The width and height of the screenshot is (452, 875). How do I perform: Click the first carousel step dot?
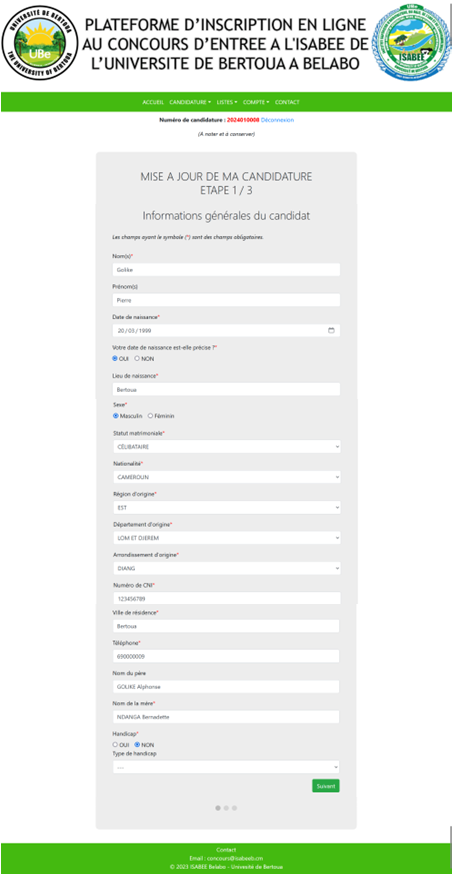coord(218,807)
